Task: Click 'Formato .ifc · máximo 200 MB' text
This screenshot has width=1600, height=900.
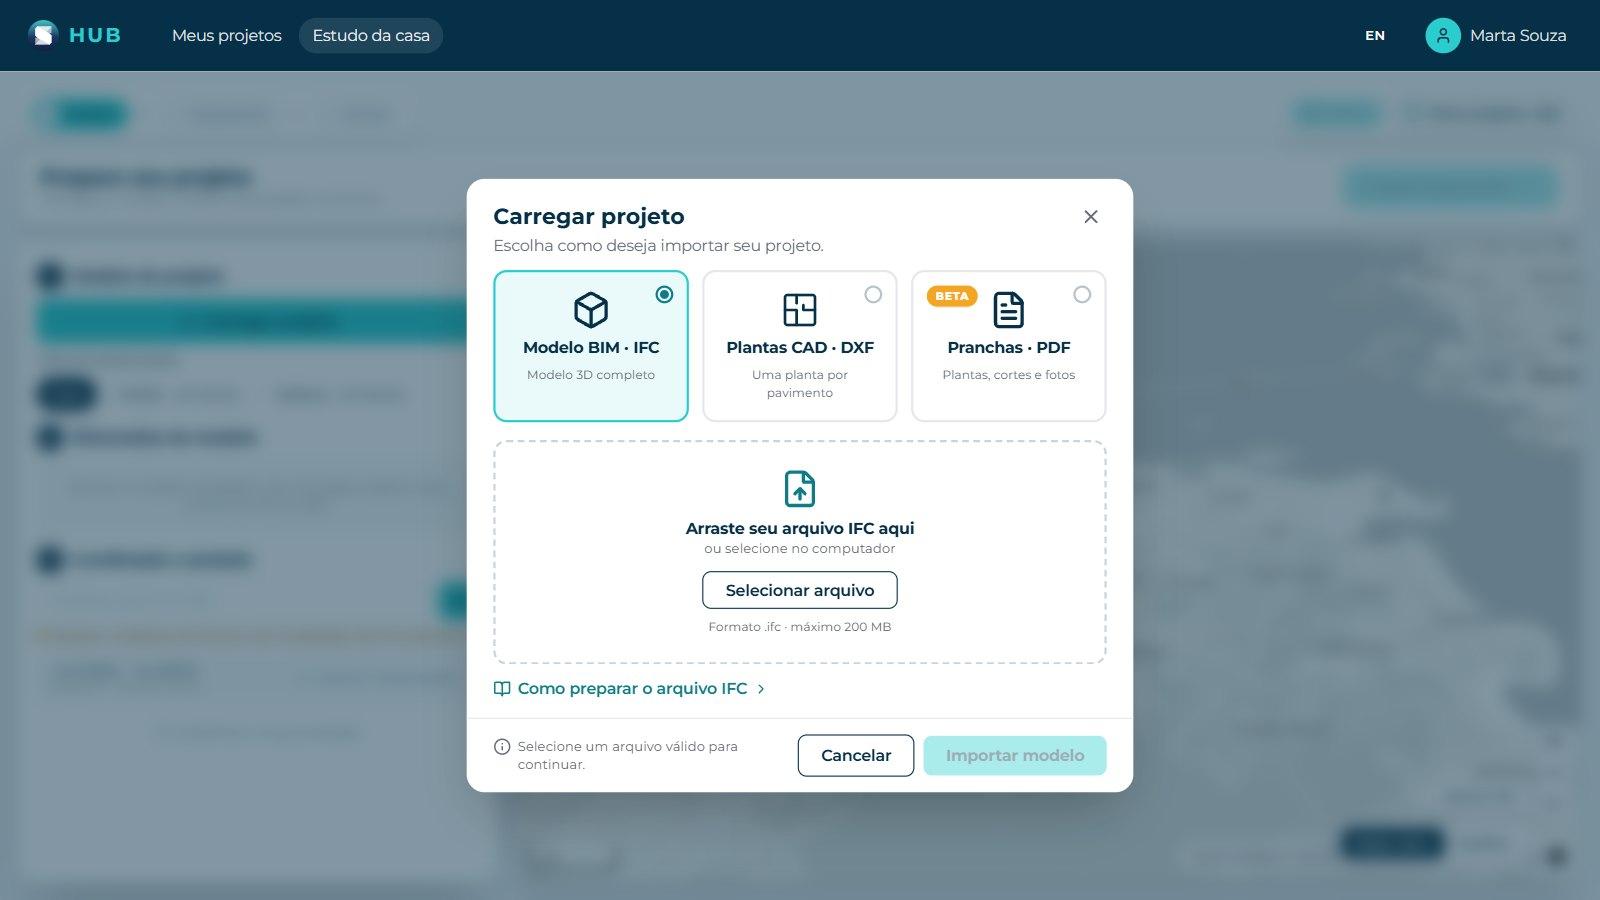Action: 800,627
